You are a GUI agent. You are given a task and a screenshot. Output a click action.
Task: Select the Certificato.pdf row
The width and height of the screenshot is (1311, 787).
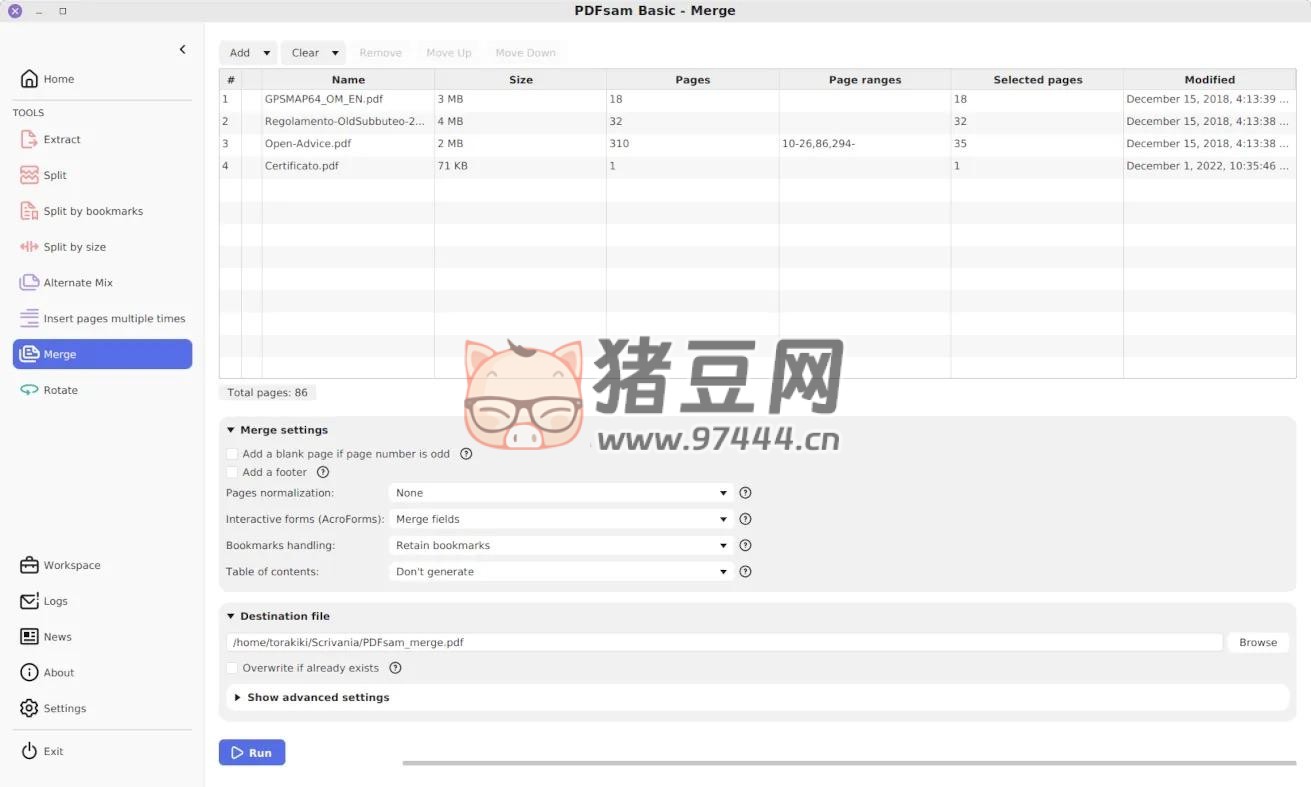pos(758,166)
